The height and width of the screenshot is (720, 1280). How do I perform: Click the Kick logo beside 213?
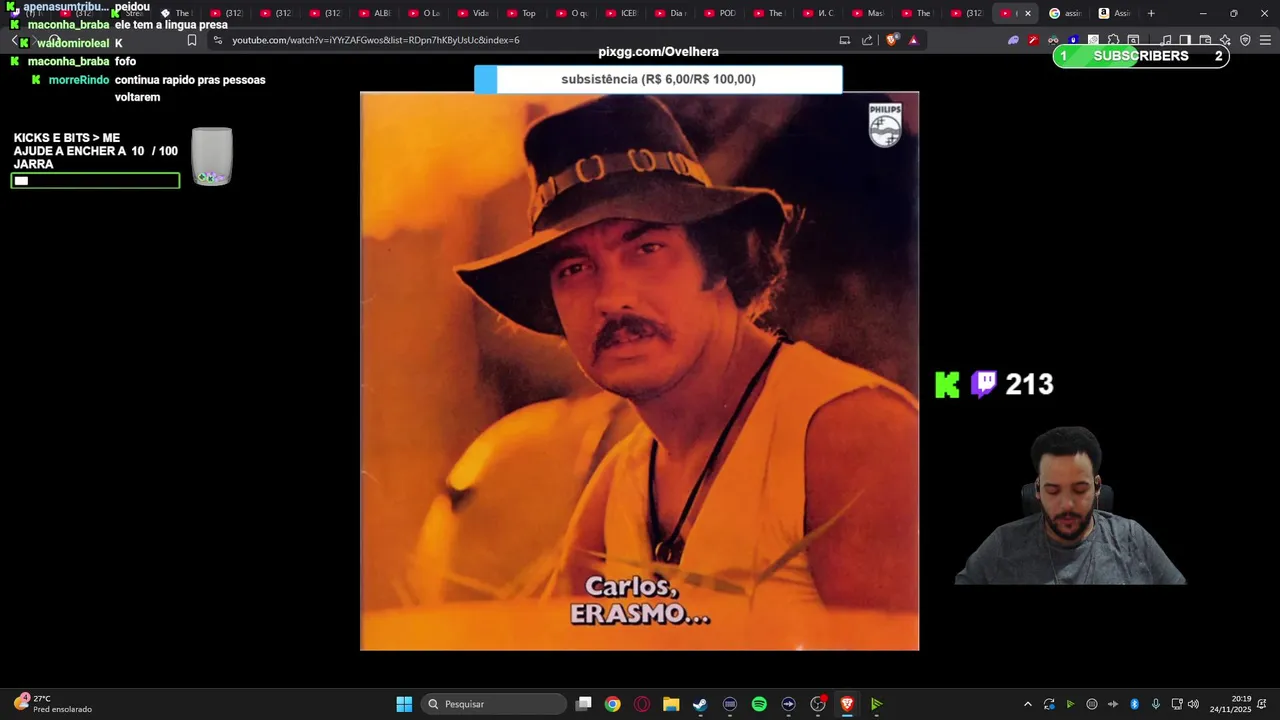pyautogui.click(x=947, y=385)
